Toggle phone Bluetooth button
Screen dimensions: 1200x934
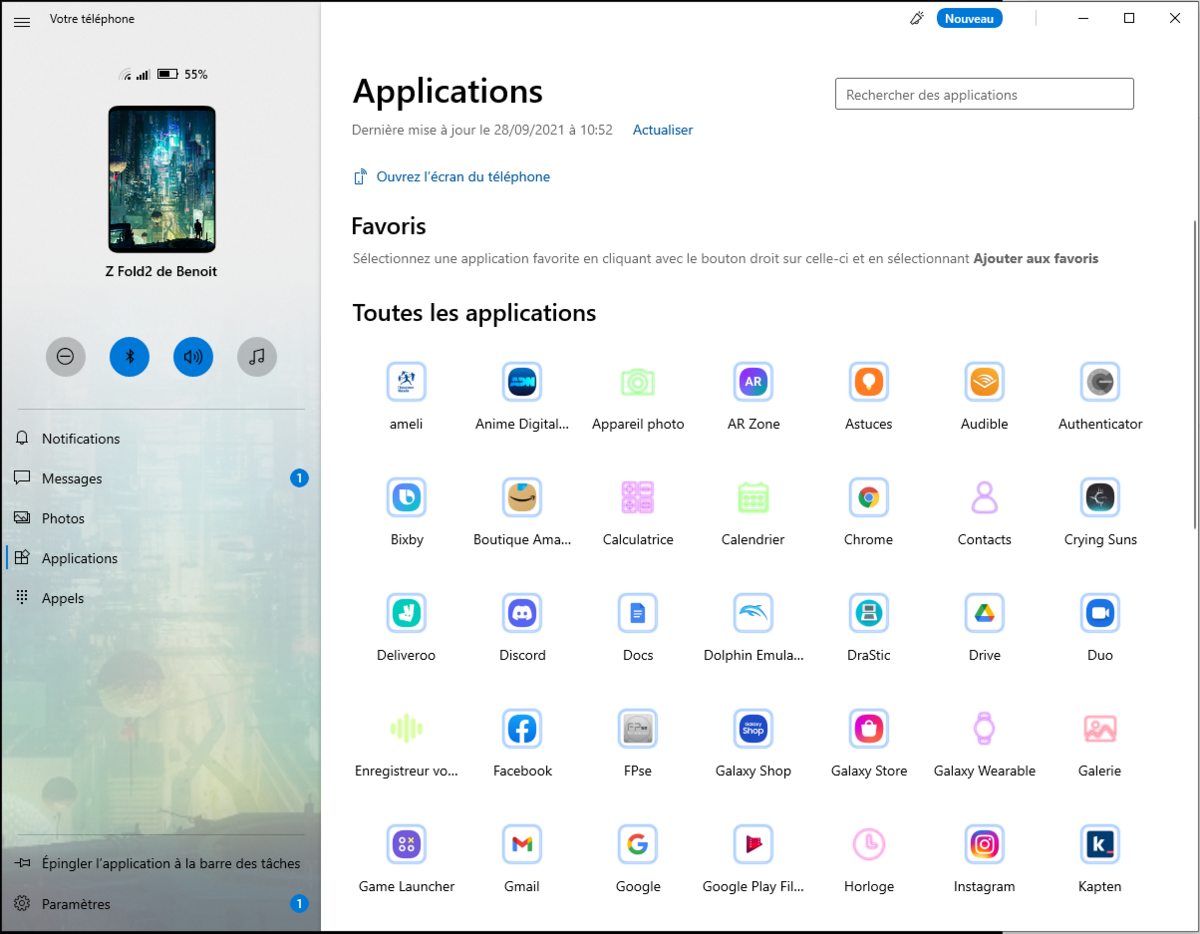click(x=129, y=356)
